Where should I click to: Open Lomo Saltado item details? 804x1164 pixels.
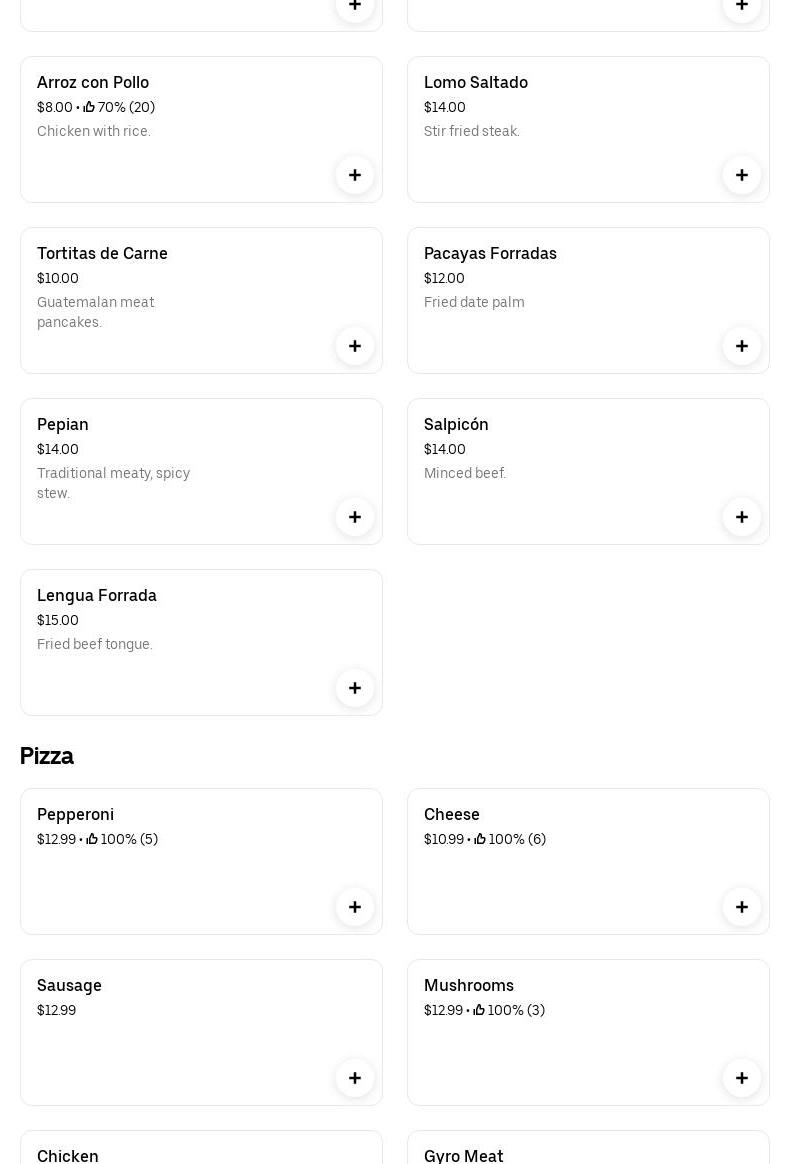tap(476, 83)
